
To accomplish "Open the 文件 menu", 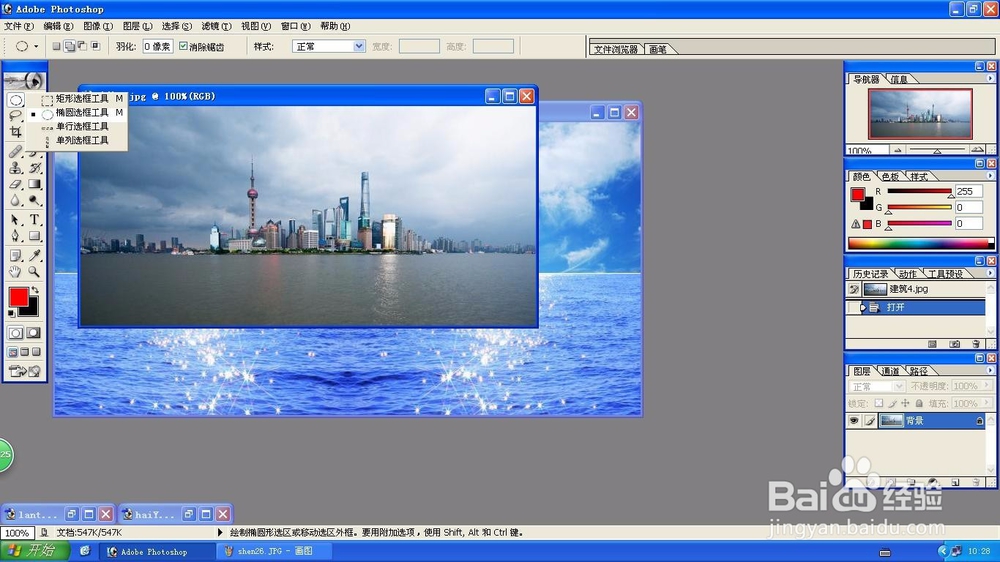I will [x=18, y=26].
